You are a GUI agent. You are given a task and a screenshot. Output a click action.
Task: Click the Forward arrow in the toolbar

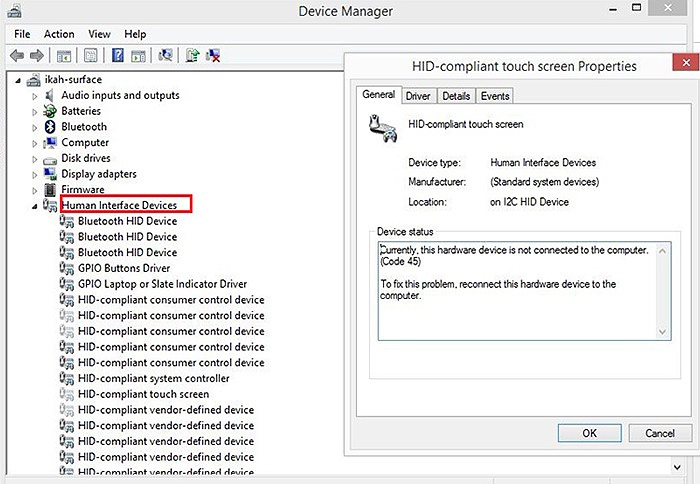tap(37, 56)
